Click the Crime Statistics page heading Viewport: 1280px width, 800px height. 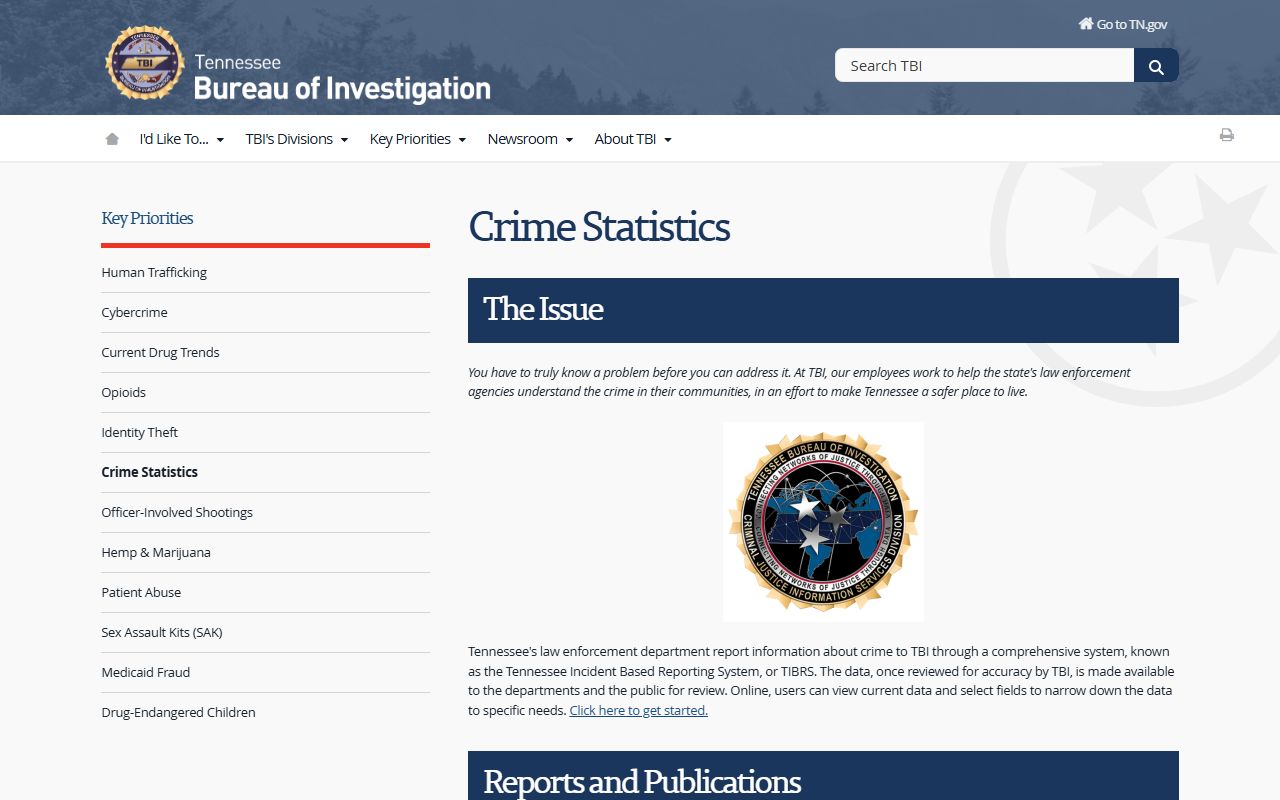click(x=599, y=227)
